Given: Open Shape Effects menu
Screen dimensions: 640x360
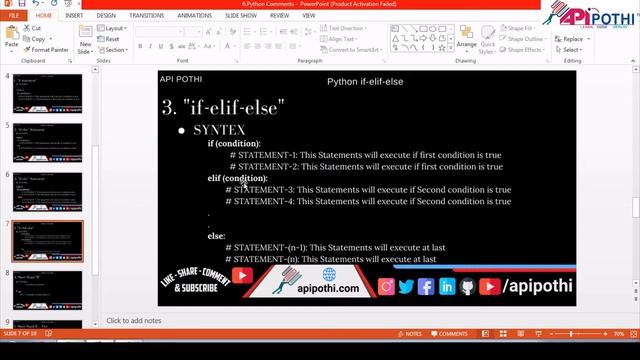Looking at the screenshot, I should pyautogui.click(x=522, y=50).
